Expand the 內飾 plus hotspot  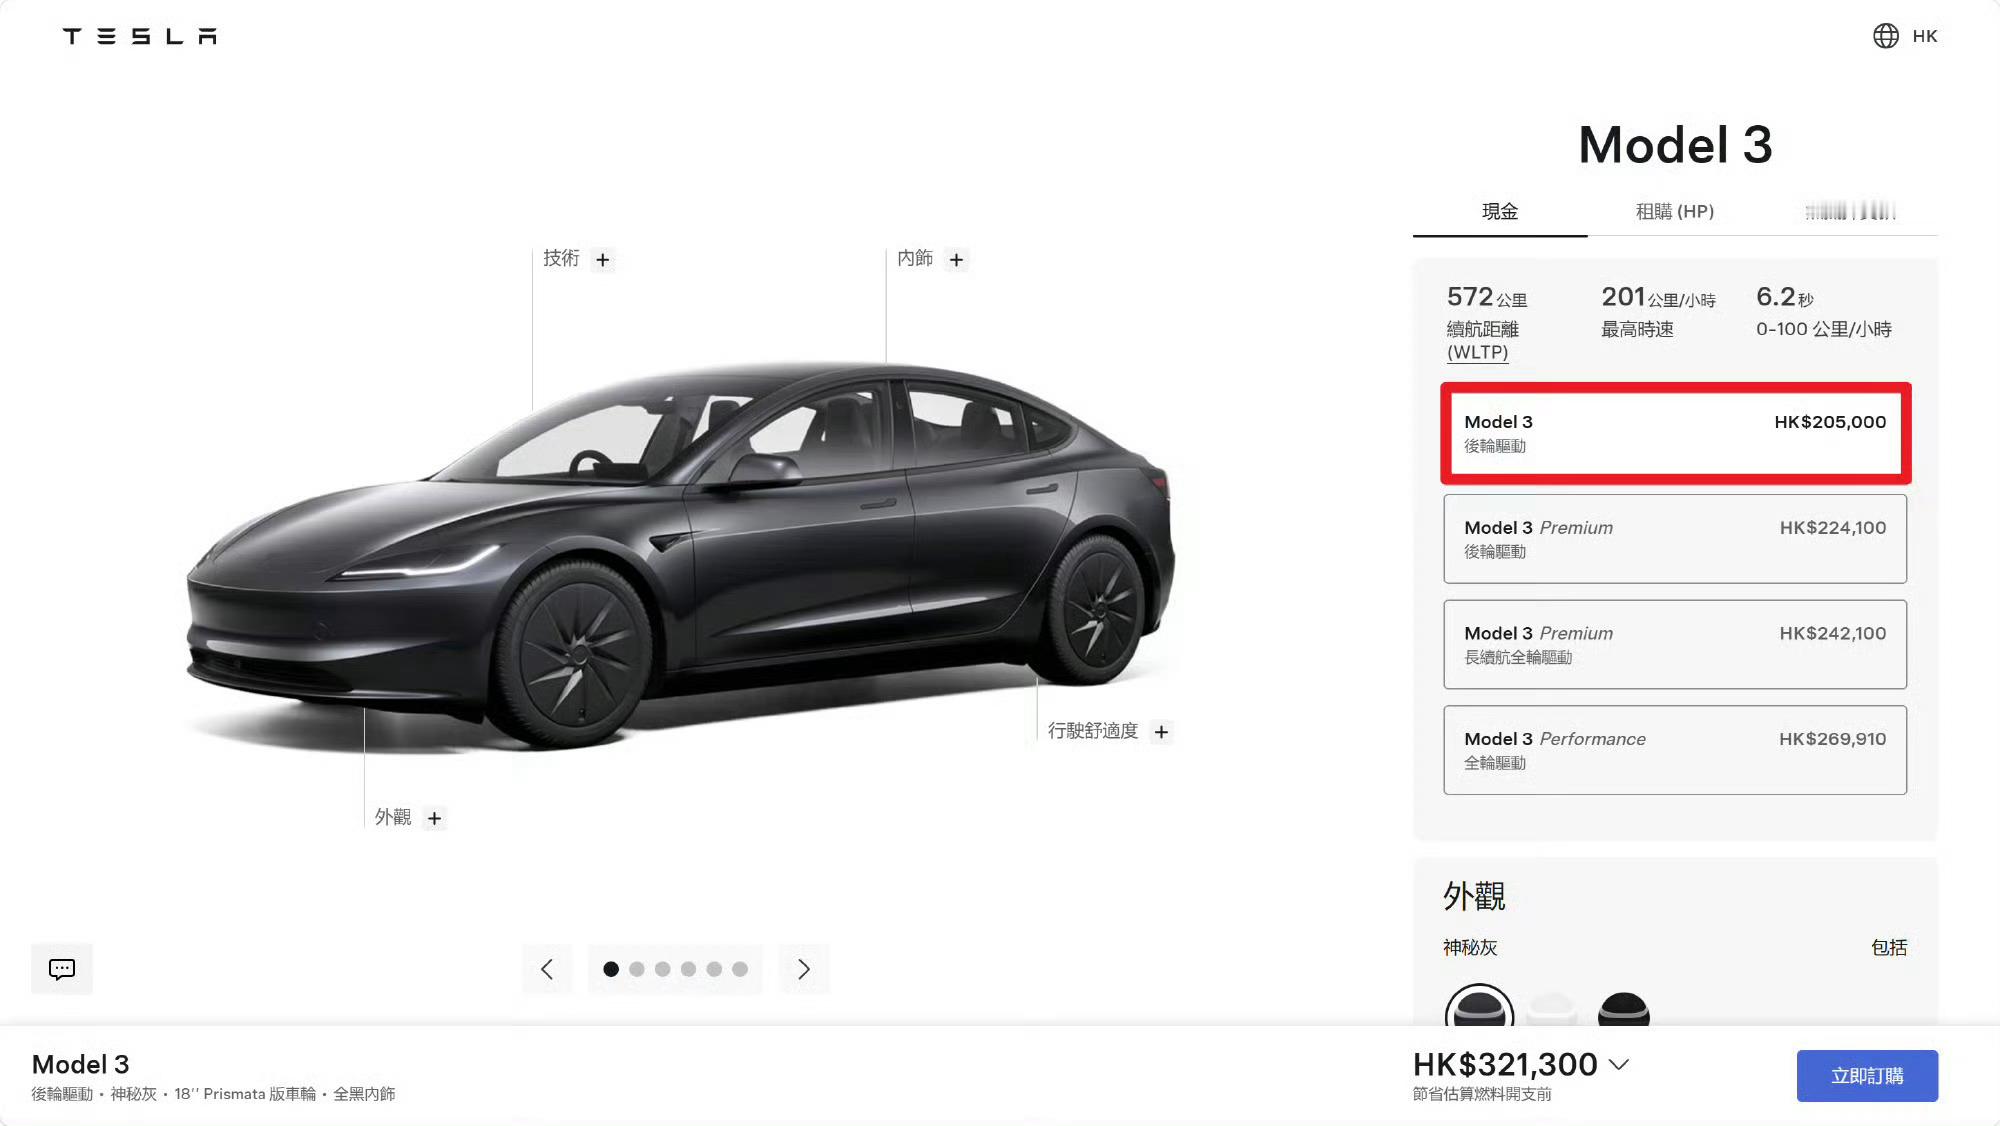(957, 260)
